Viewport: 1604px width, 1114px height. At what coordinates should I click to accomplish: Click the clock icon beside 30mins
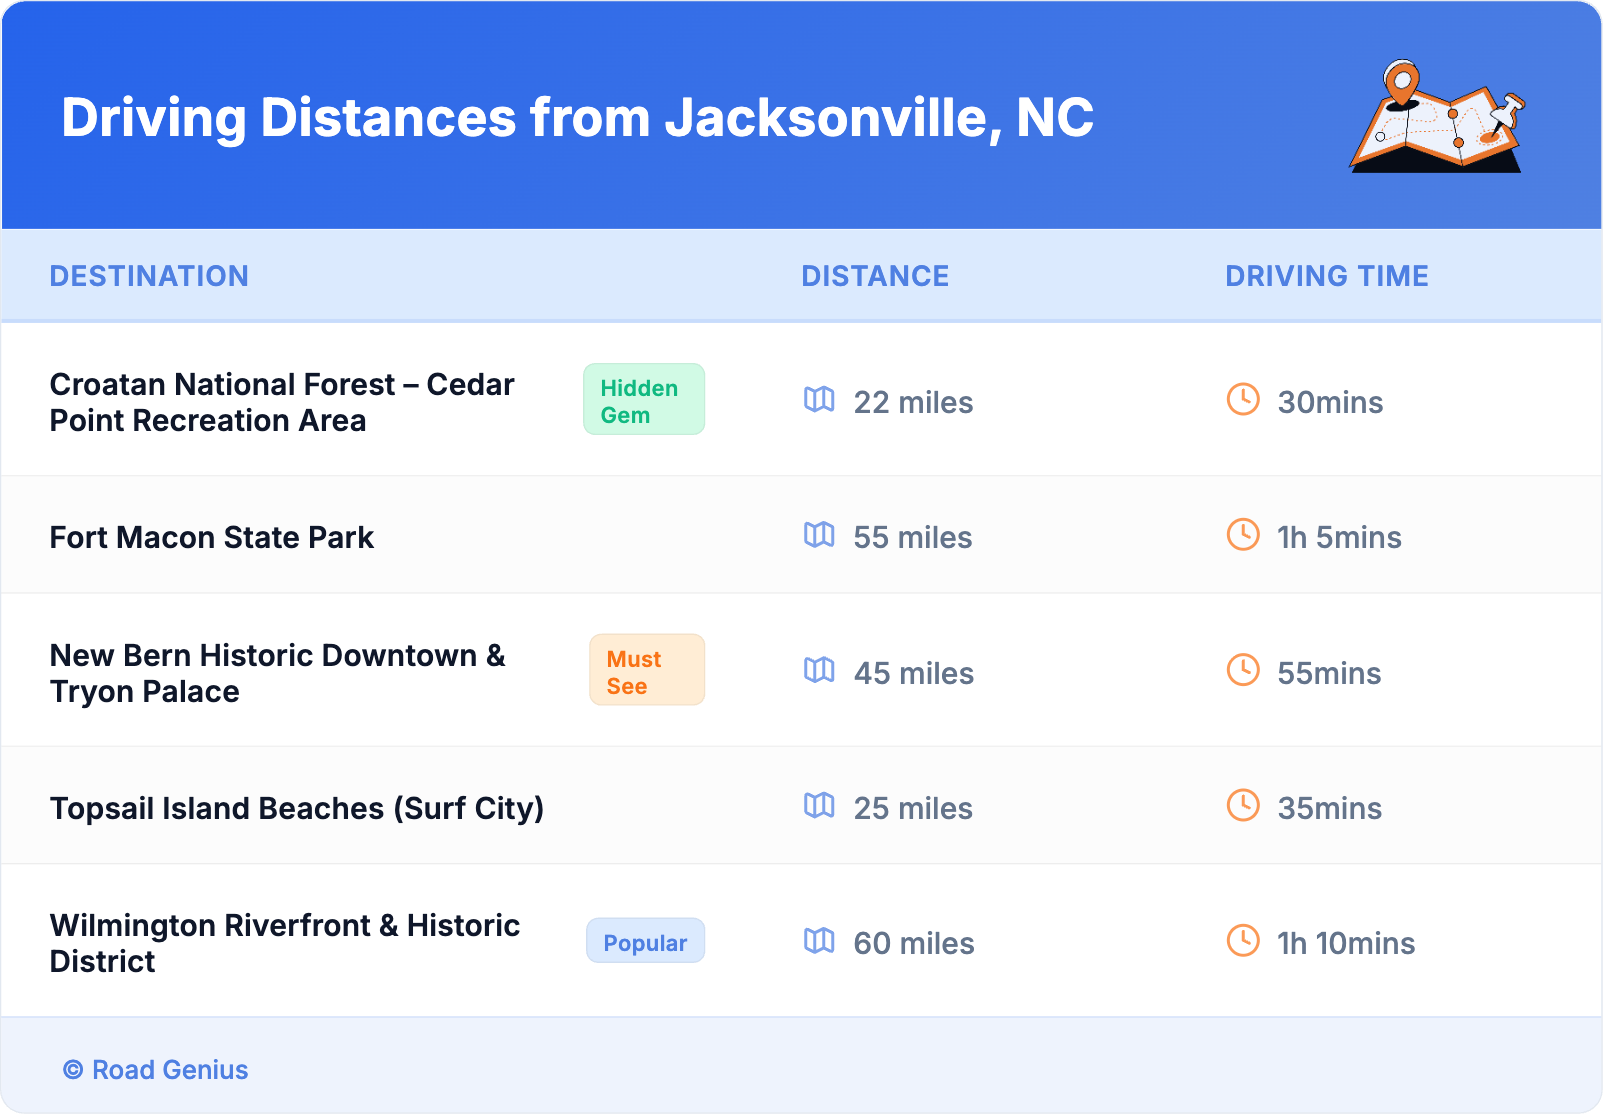(x=1243, y=400)
